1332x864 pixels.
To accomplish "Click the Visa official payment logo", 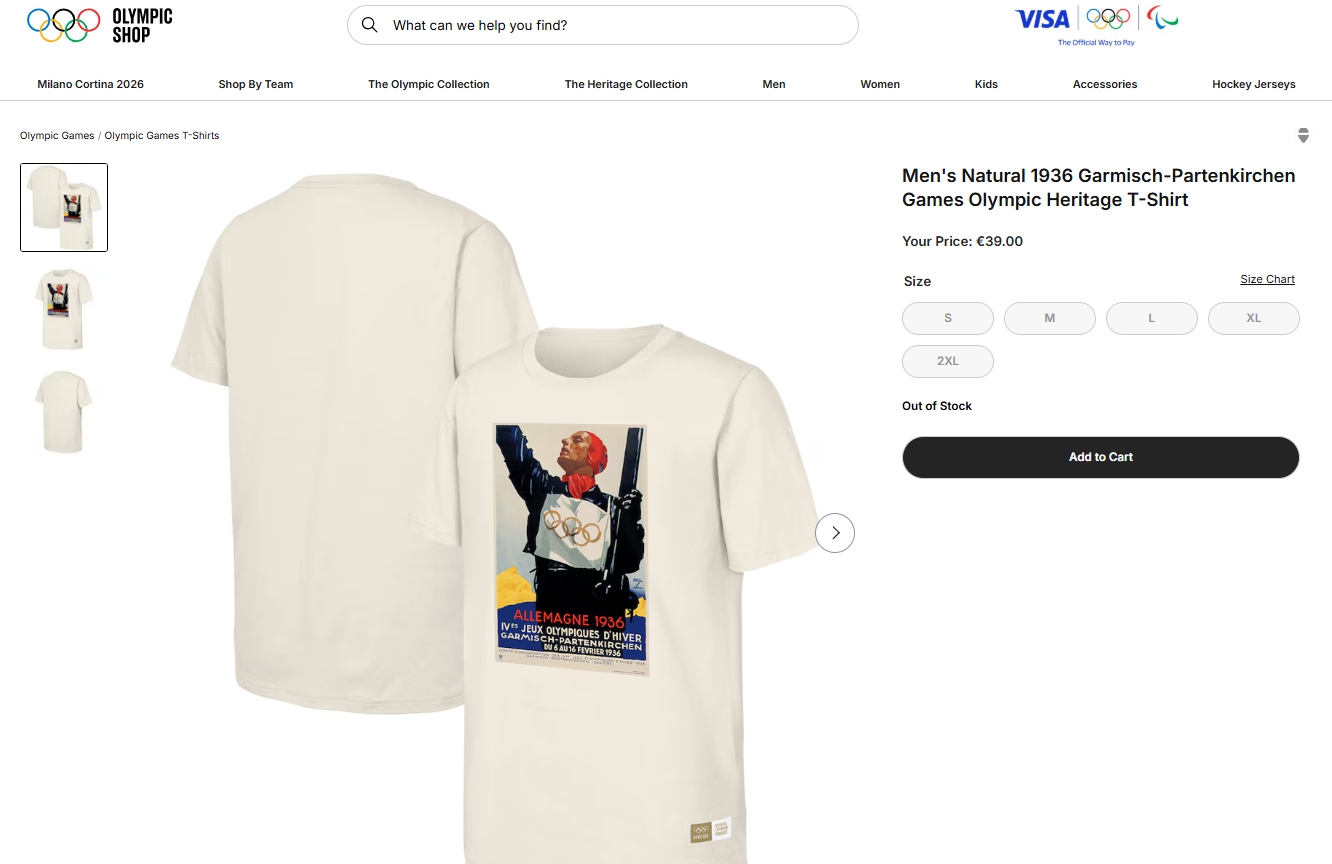I will [1042, 19].
